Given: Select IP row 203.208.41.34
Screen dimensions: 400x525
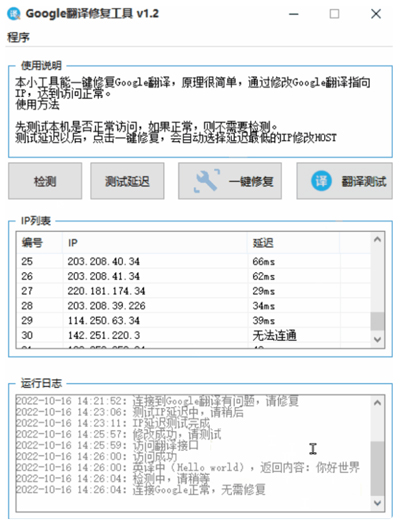Looking at the screenshot, I should tap(193, 276).
